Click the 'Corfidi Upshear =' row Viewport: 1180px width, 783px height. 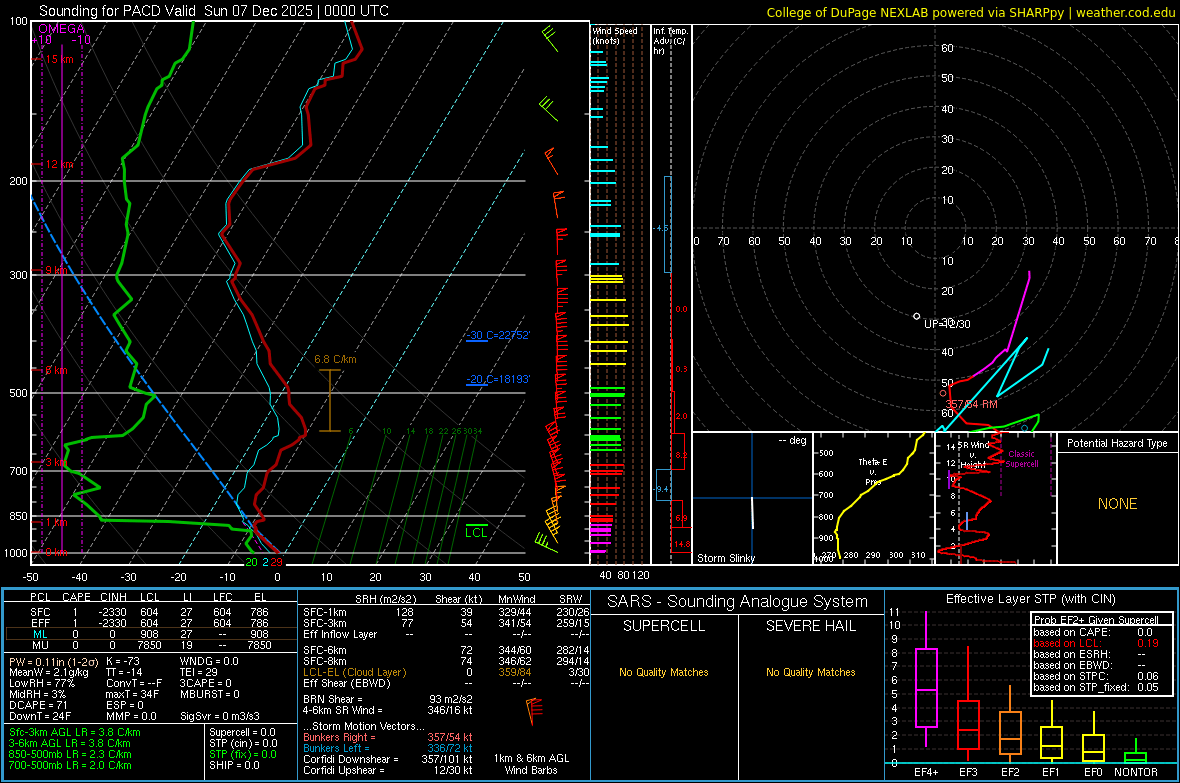tap(388, 770)
